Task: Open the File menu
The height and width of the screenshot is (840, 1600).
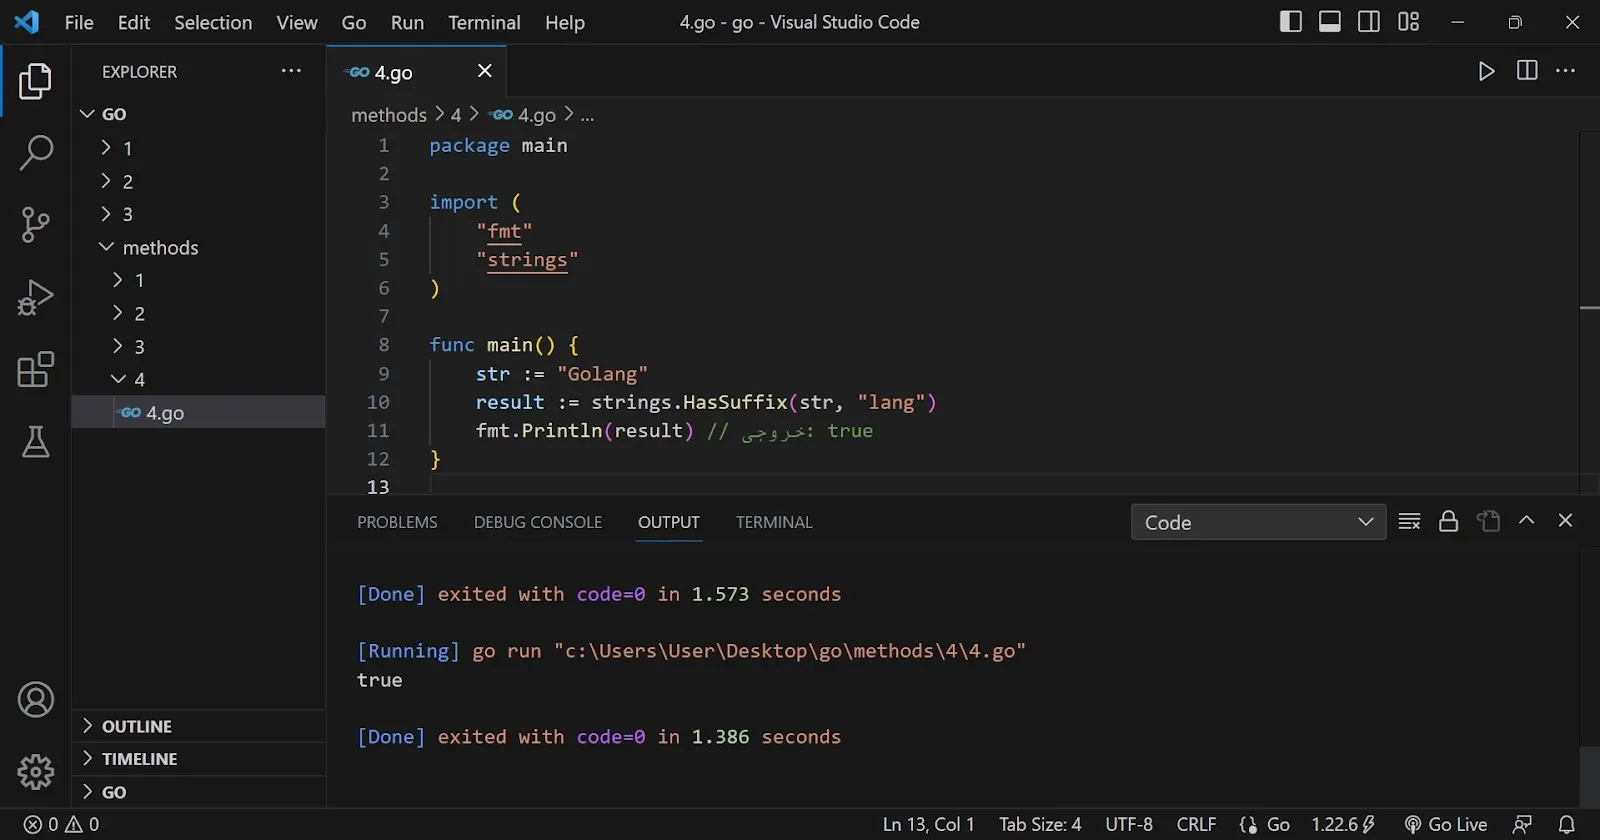Action: pos(79,22)
